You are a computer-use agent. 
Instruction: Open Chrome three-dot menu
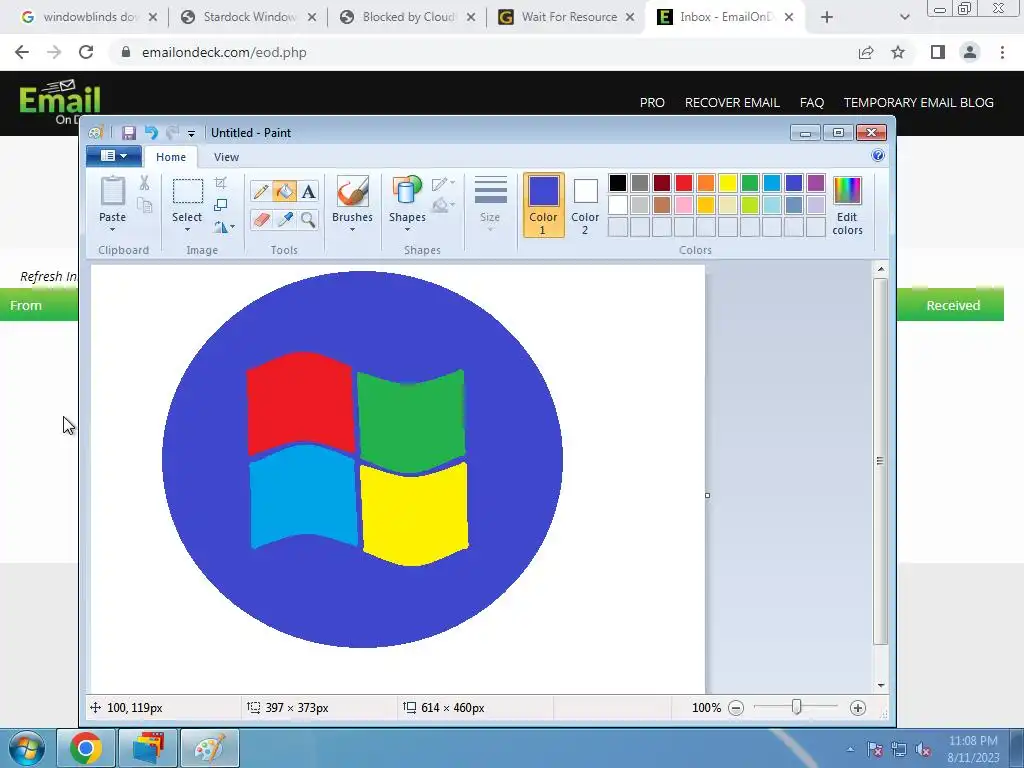(1002, 52)
